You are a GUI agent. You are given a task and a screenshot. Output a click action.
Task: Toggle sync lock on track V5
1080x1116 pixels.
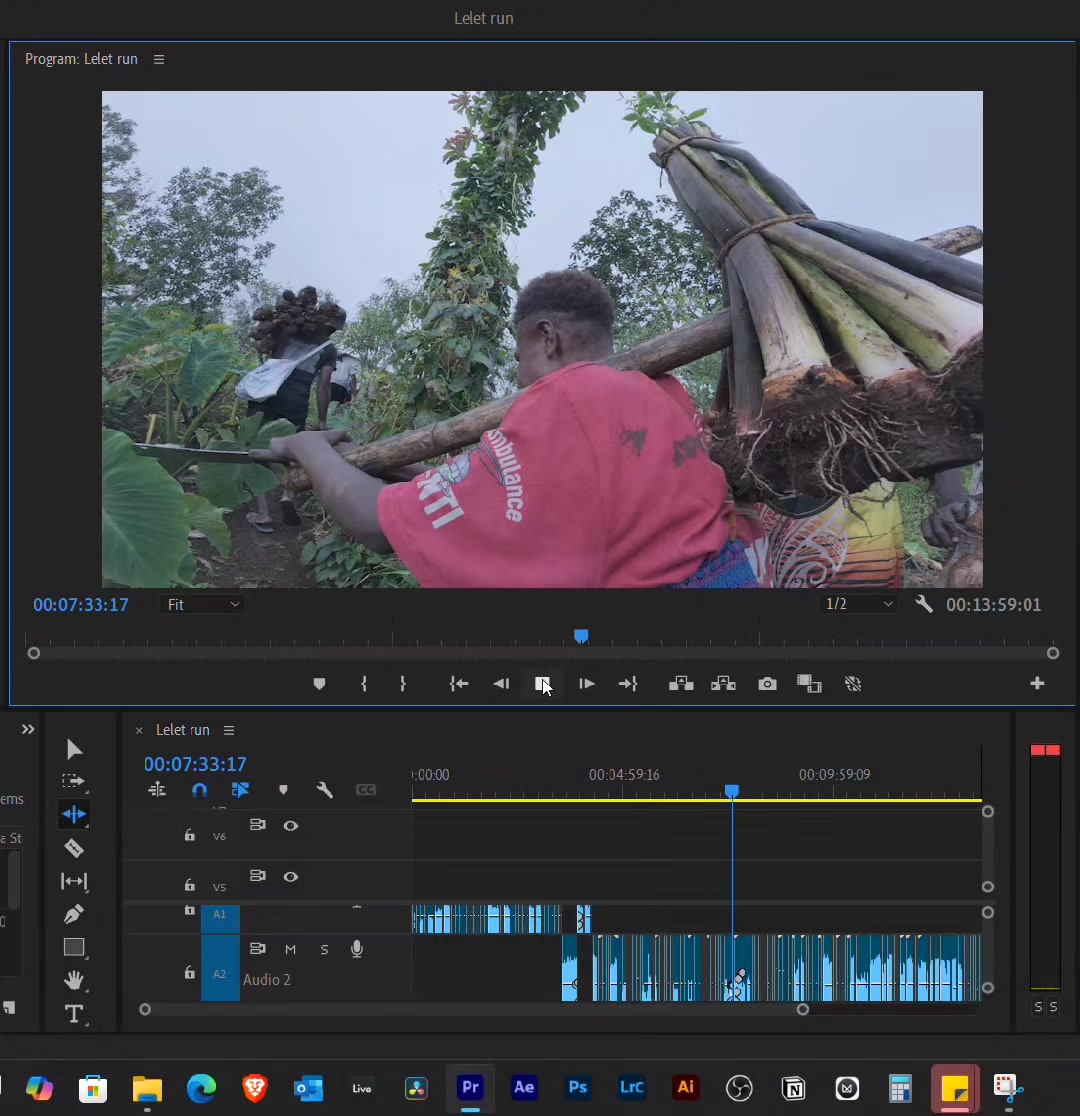coord(258,876)
